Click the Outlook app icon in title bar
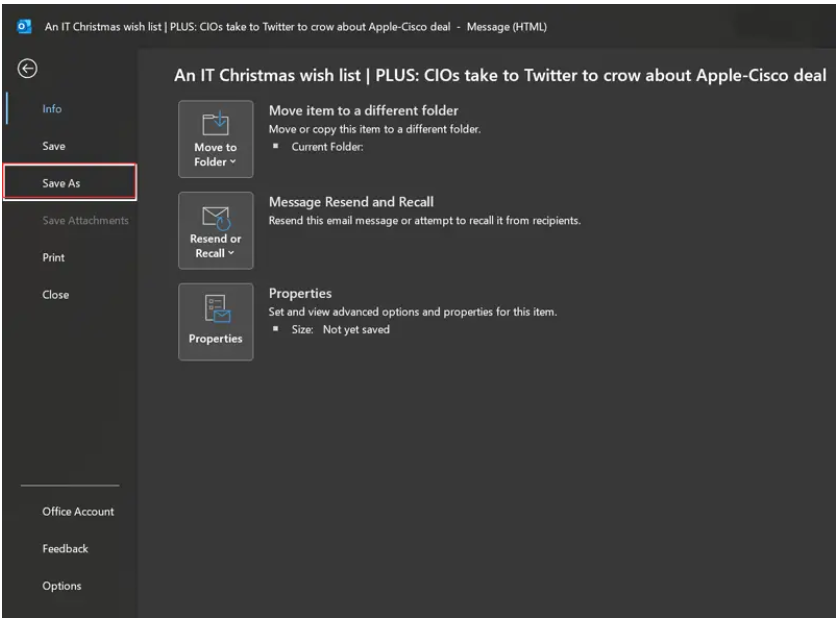The width and height of the screenshot is (838, 622). pos(25,26)
